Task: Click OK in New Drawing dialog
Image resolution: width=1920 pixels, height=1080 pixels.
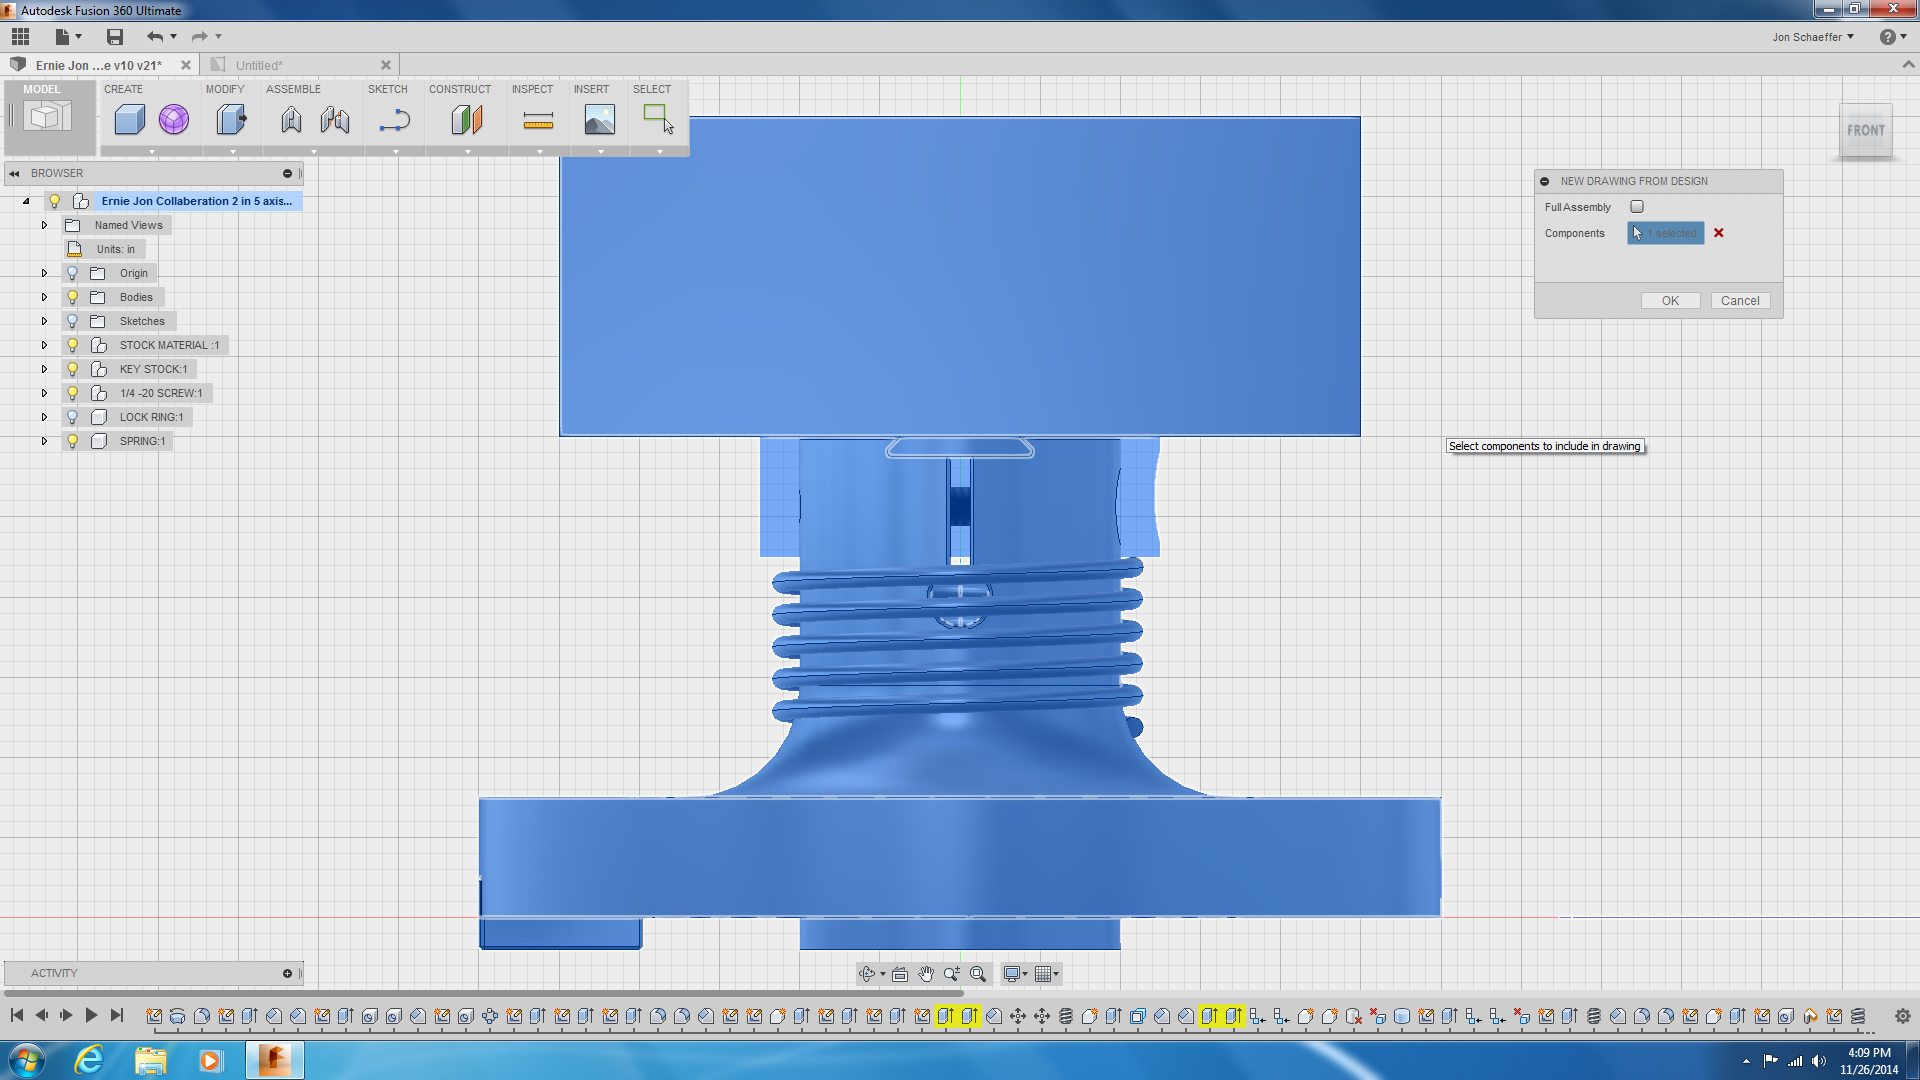Action: point(1670,301)
